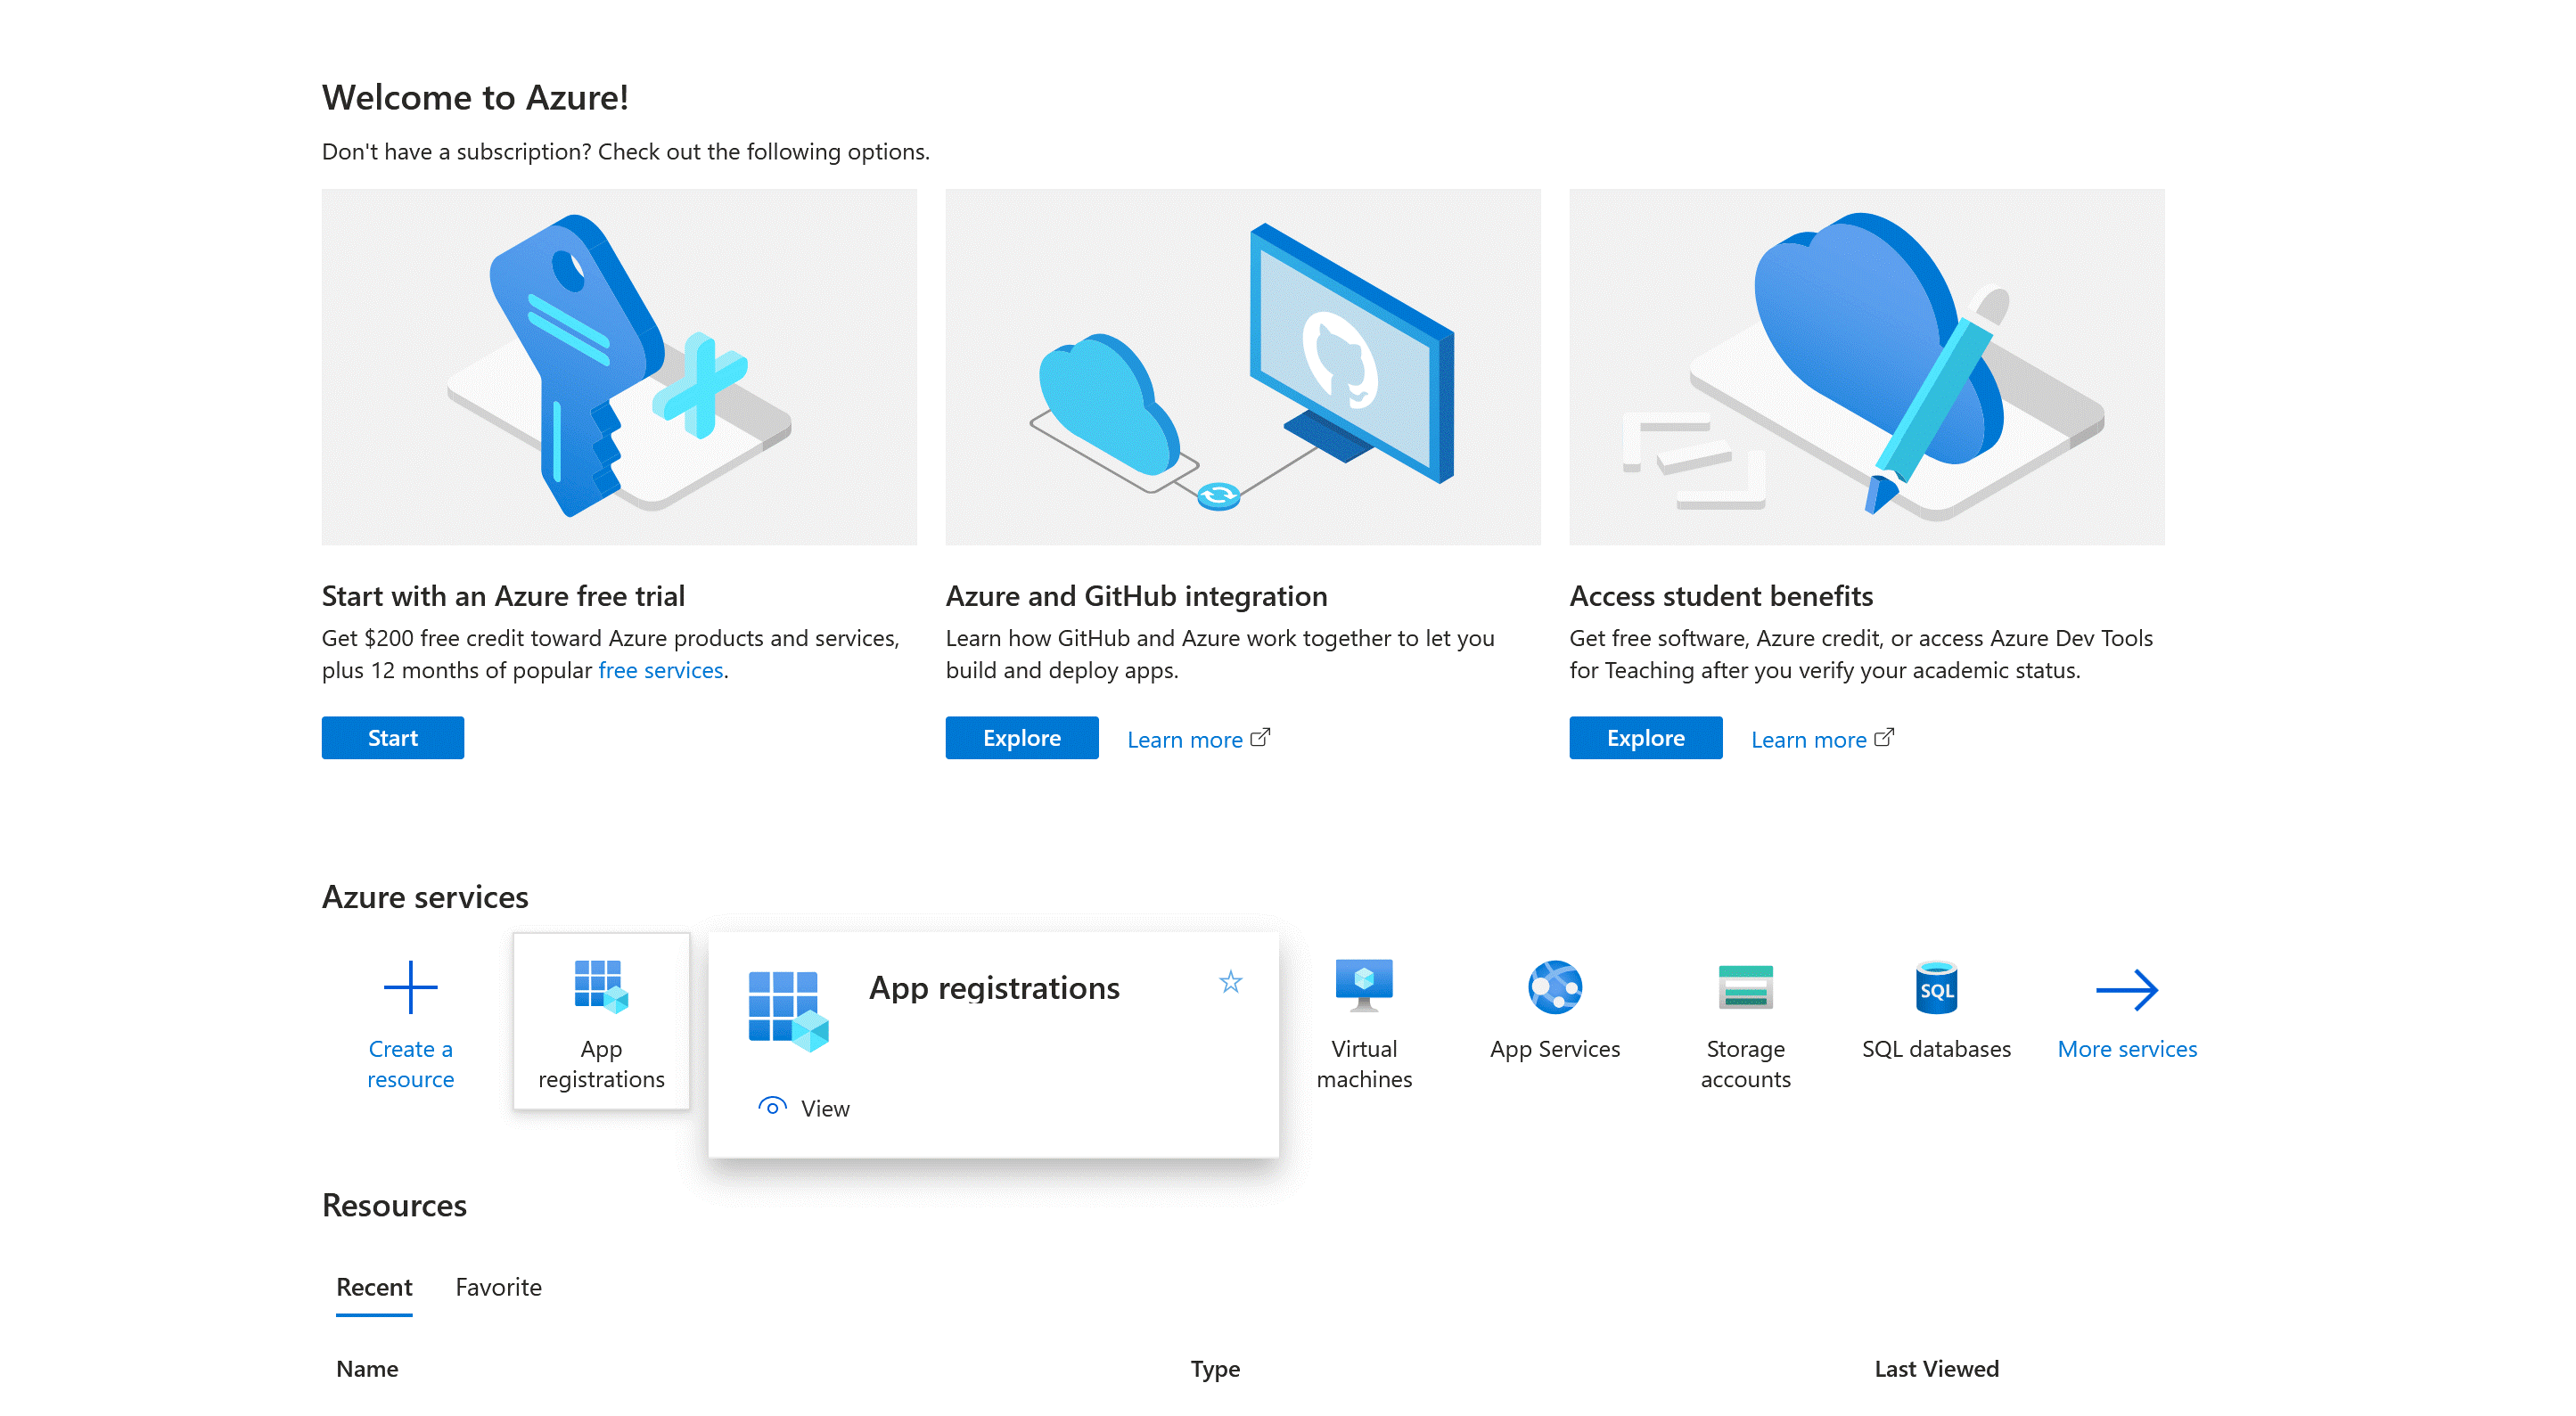Image resolution: width=2576 pixels, height=1416 pixels.
Task: Open Learn more link for GitHub integration
Action: pos(1184,739)
